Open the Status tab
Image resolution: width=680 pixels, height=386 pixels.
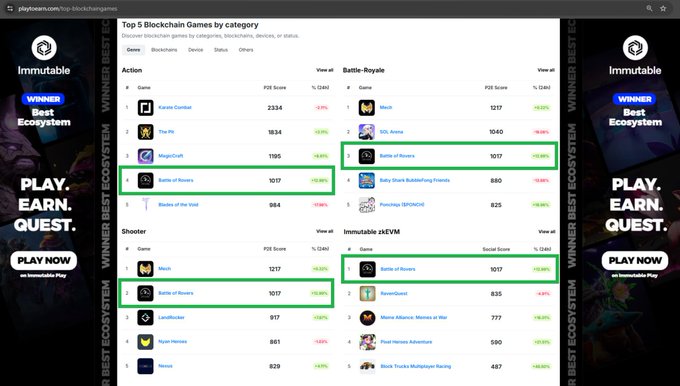(x=221, y=50)
